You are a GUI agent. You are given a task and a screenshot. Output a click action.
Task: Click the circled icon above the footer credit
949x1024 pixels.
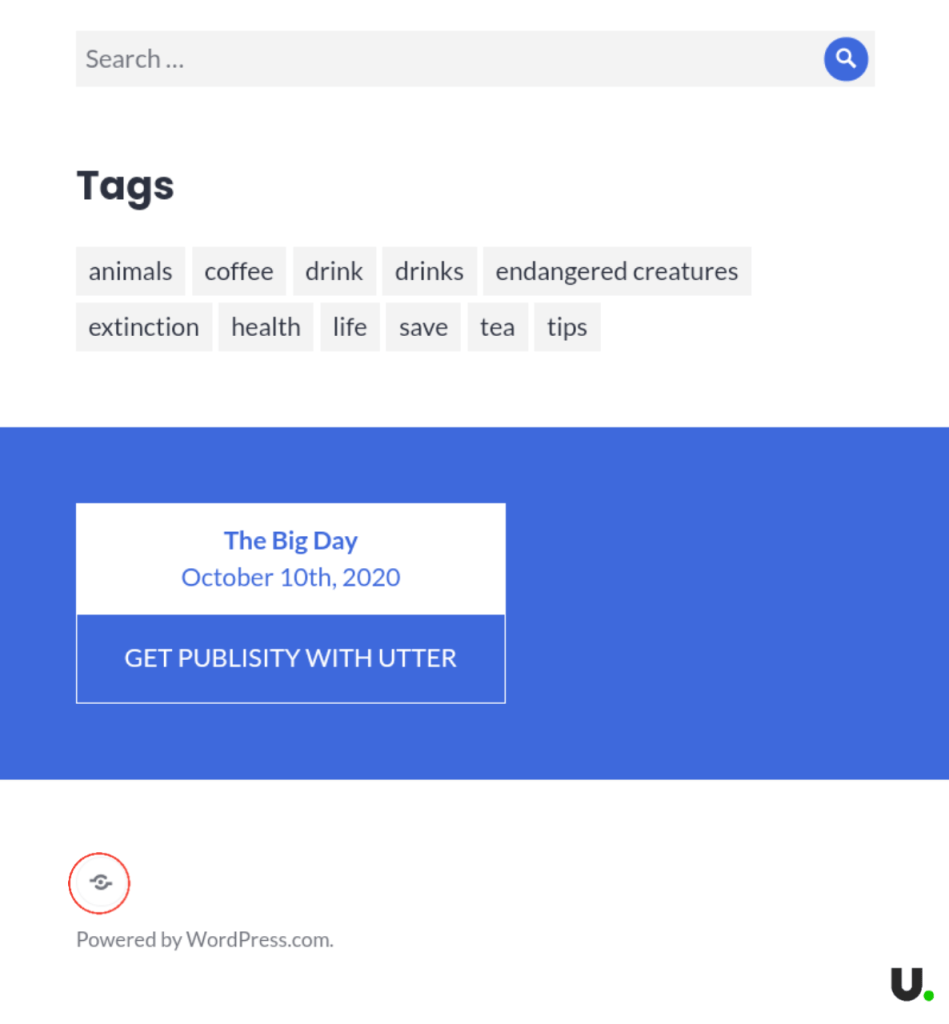[100, 883]
